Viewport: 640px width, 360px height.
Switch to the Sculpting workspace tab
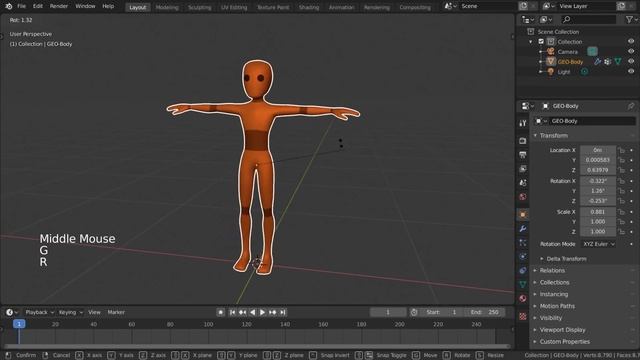coord(200,7)
